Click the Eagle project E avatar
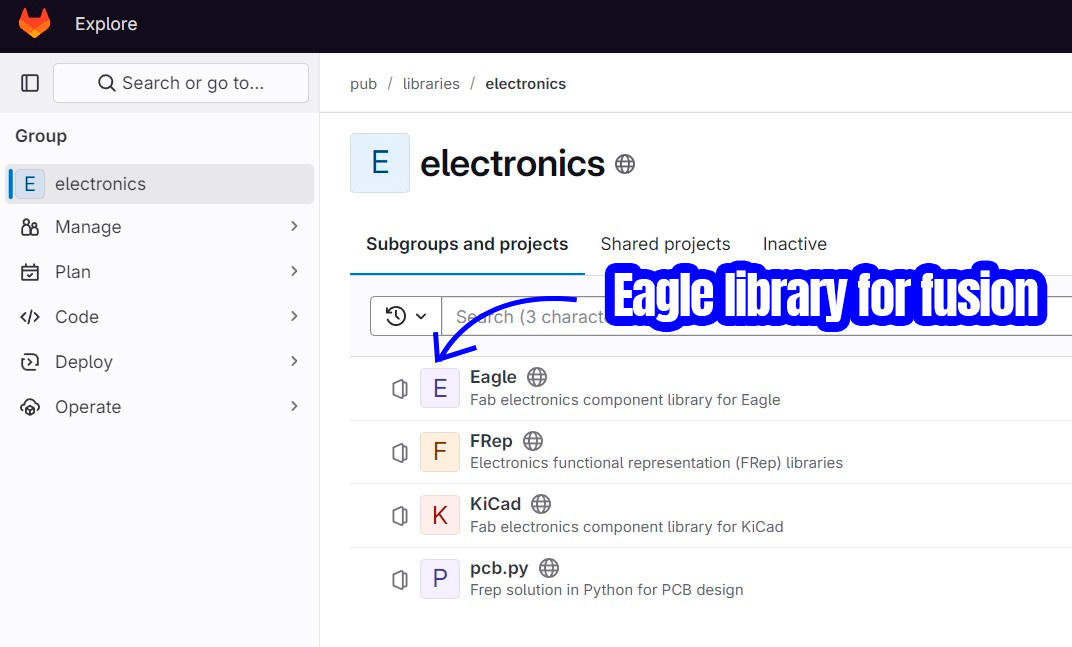The height and width of the screenshot is (647, 1072). point(440,388)
